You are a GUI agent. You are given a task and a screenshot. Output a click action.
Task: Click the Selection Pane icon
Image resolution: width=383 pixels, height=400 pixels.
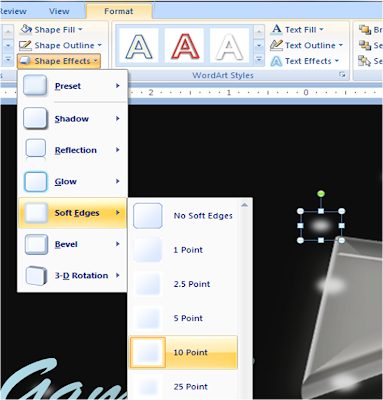click(365, 61)
